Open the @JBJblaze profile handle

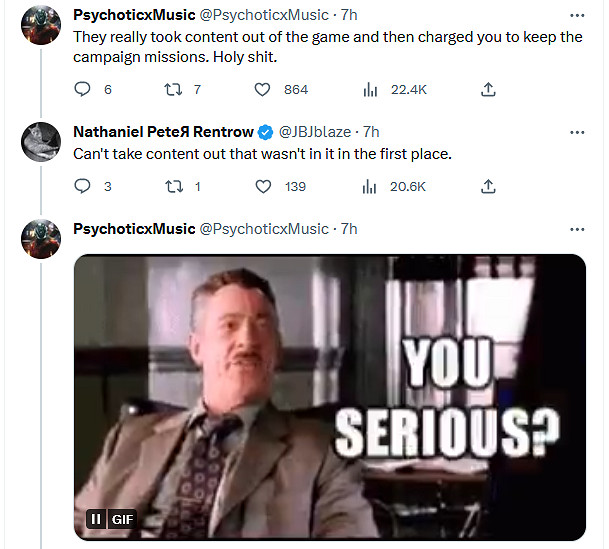pyautogui.click(x=317, y=132)
